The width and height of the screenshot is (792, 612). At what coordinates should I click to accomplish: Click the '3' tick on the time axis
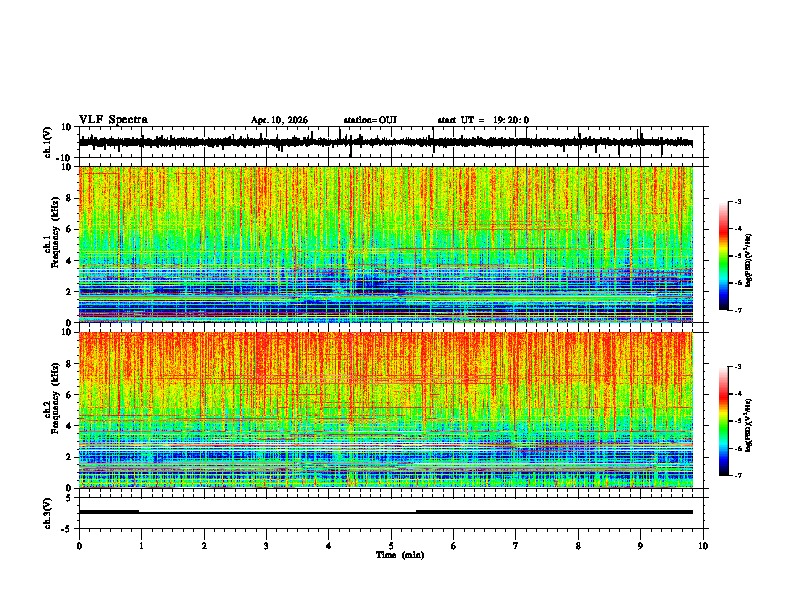pos(266,546)
